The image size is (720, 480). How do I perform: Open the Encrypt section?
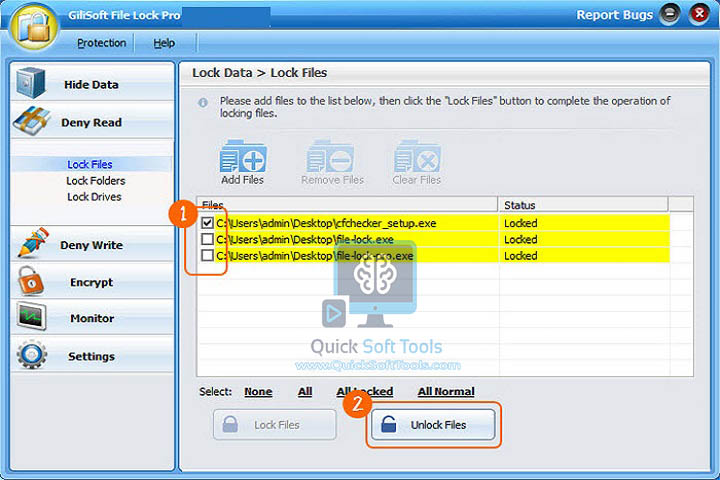[92, 281]
